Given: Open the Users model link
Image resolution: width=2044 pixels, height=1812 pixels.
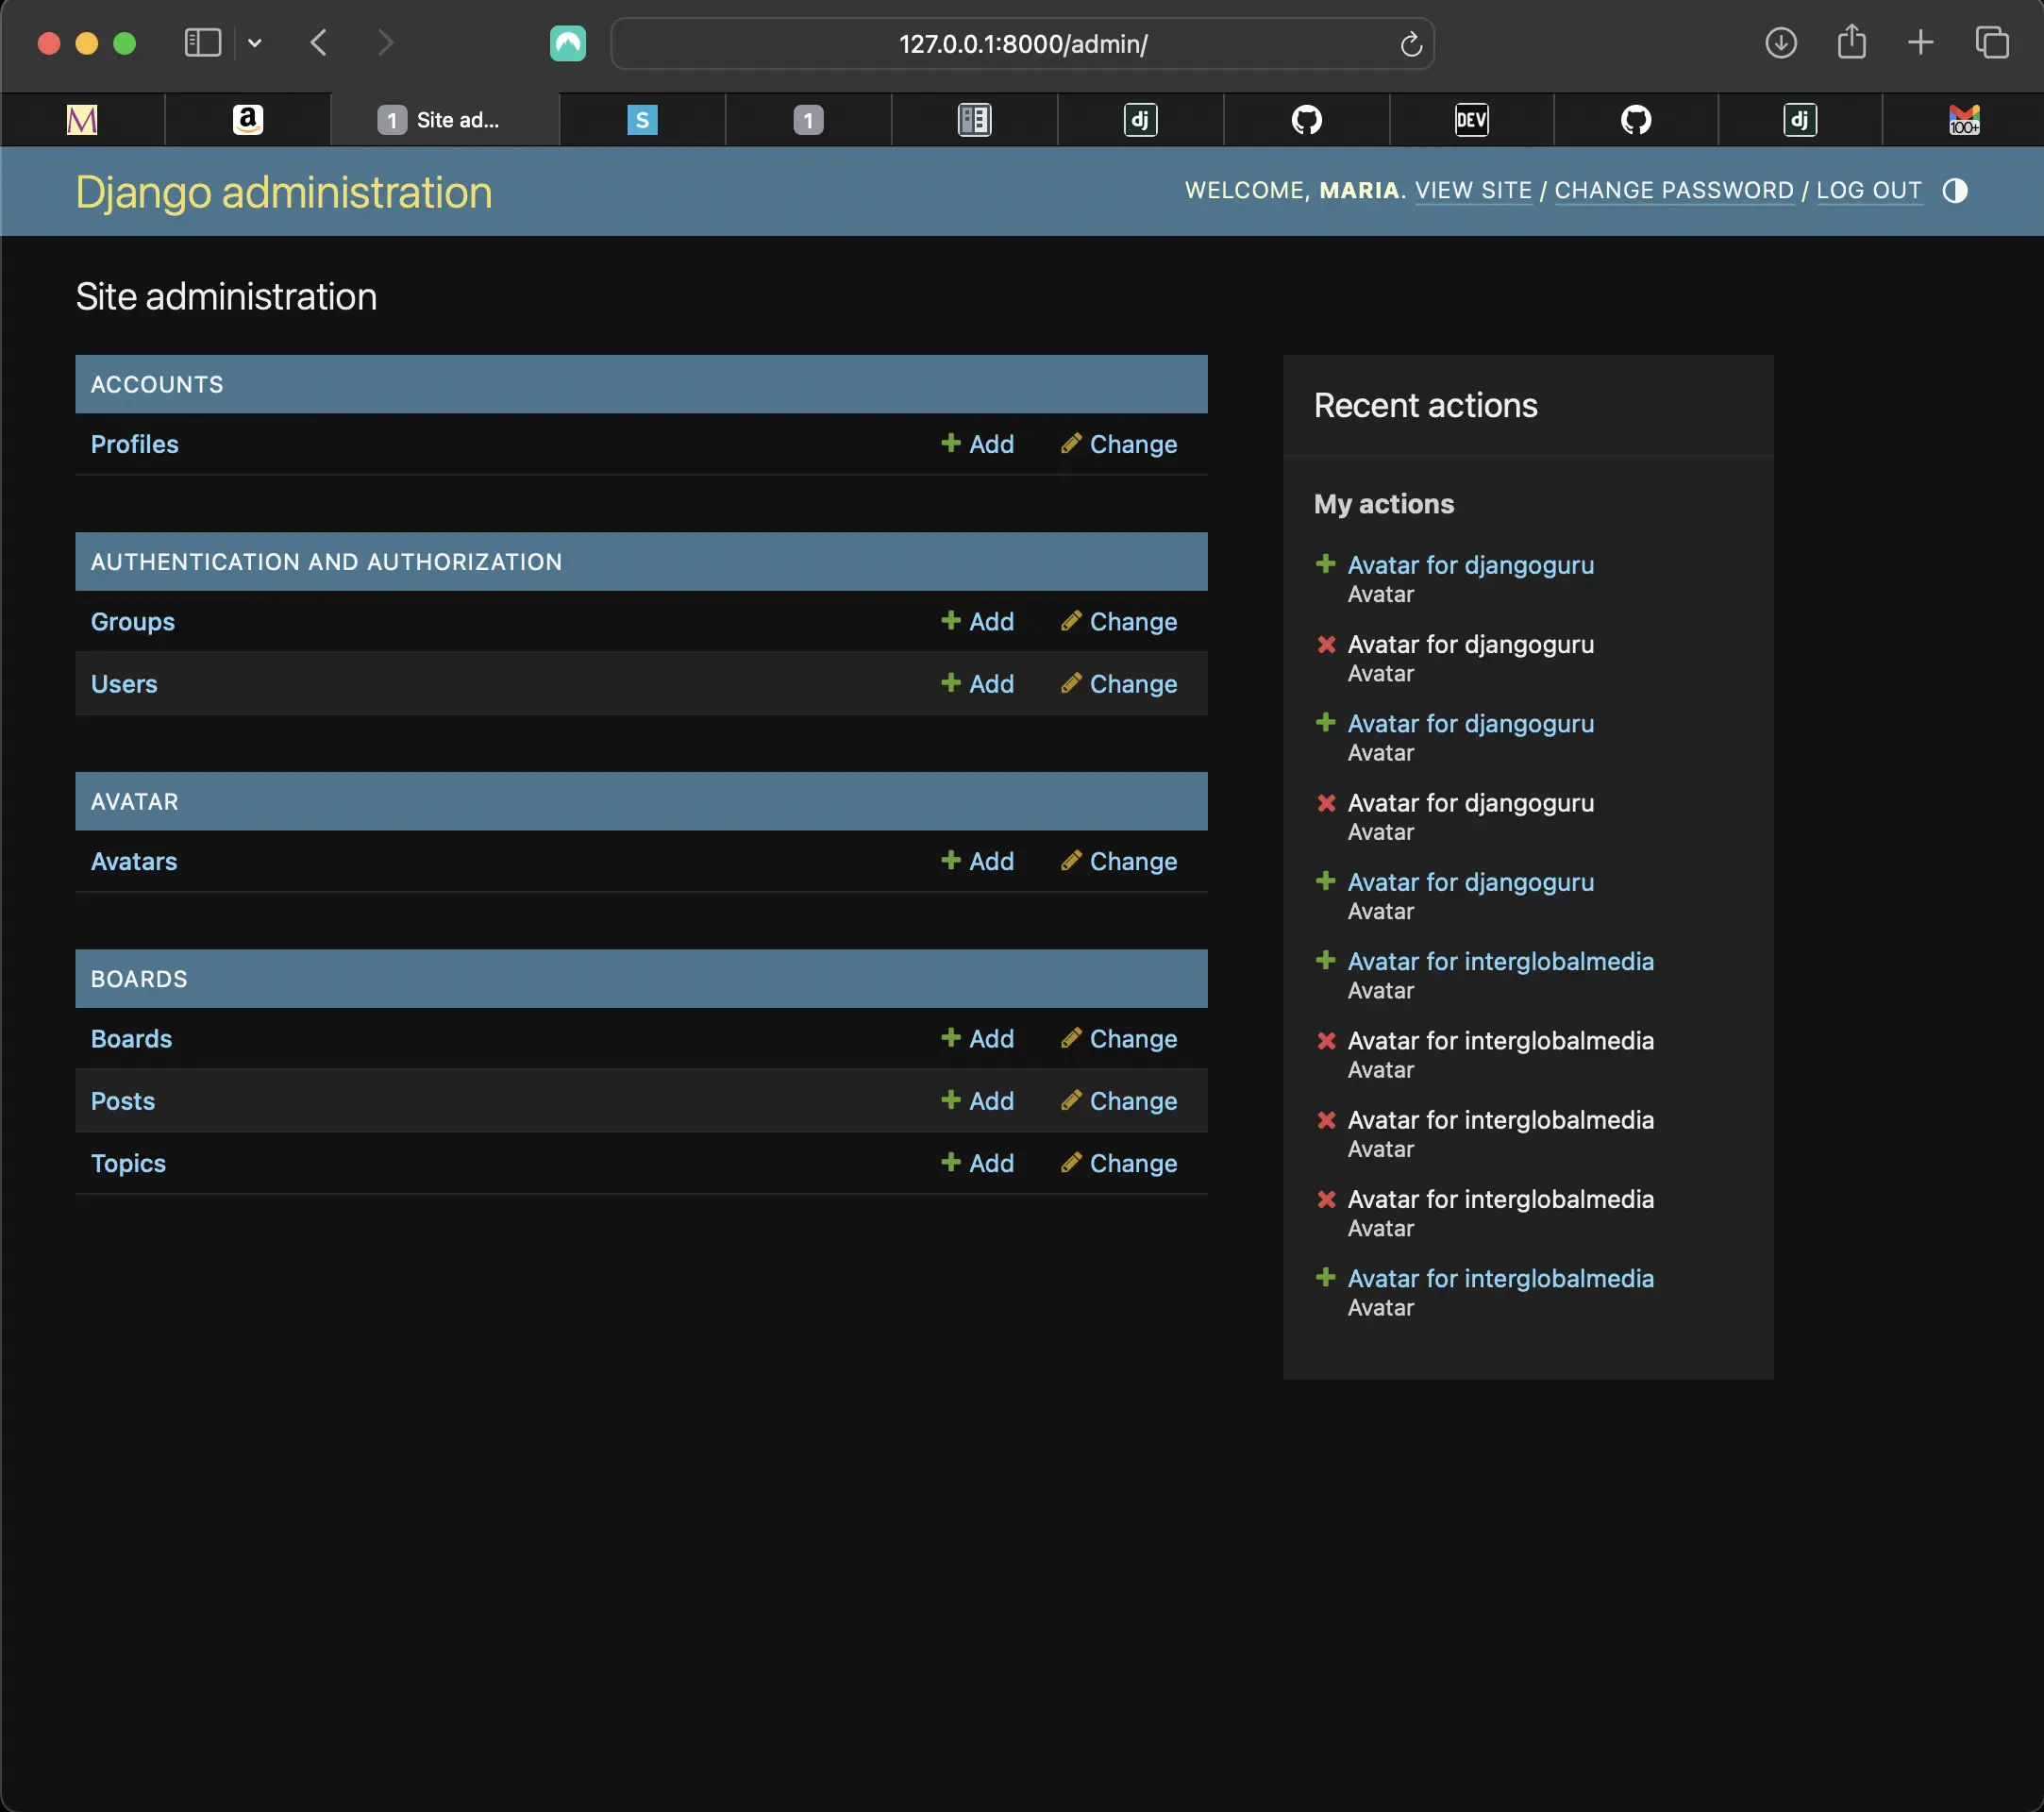Looking at the screenshot, I should tap(124, 684).
